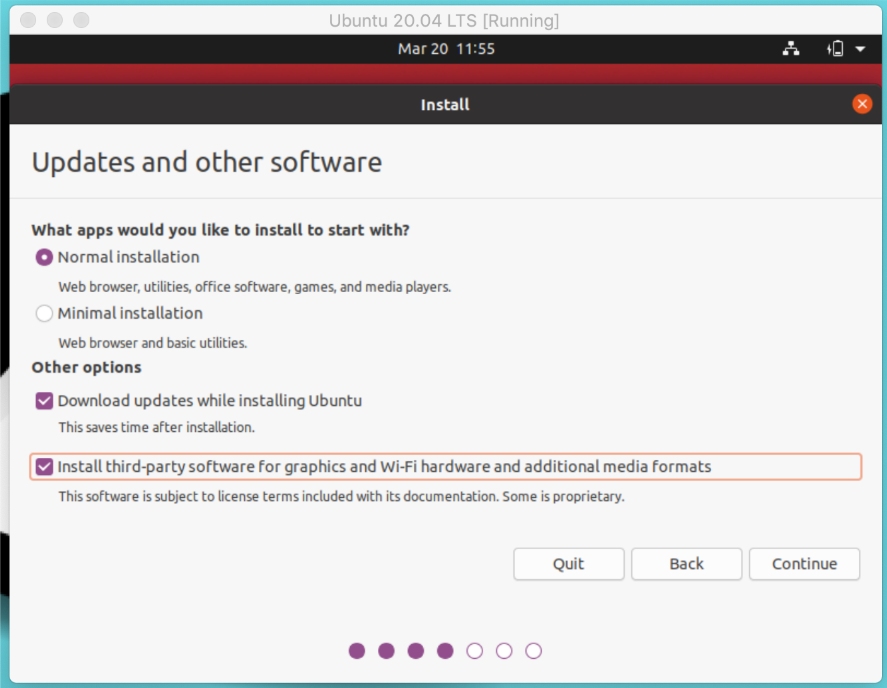Open the wired network status icon
This screenshot has width=887, height=688.
tap(791, 49)
